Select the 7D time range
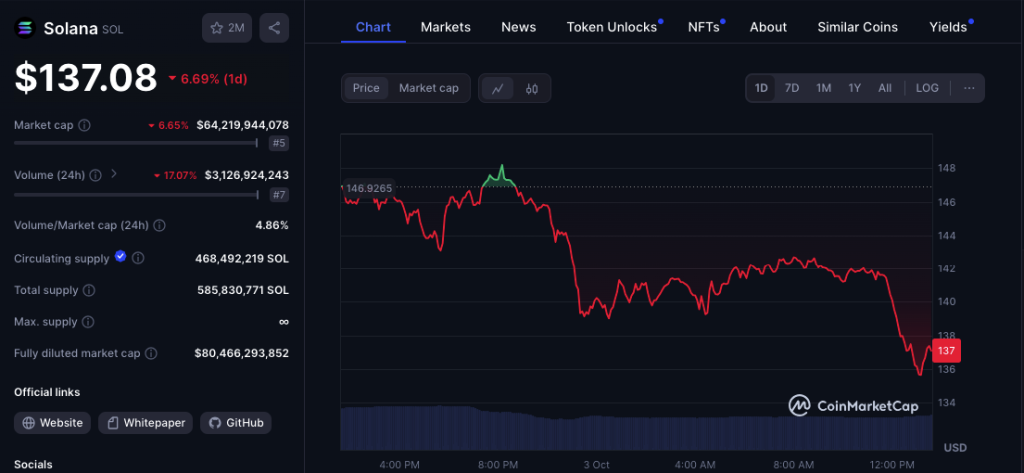The width and height of the screenshot is (1024, 473). click(792, 88)
